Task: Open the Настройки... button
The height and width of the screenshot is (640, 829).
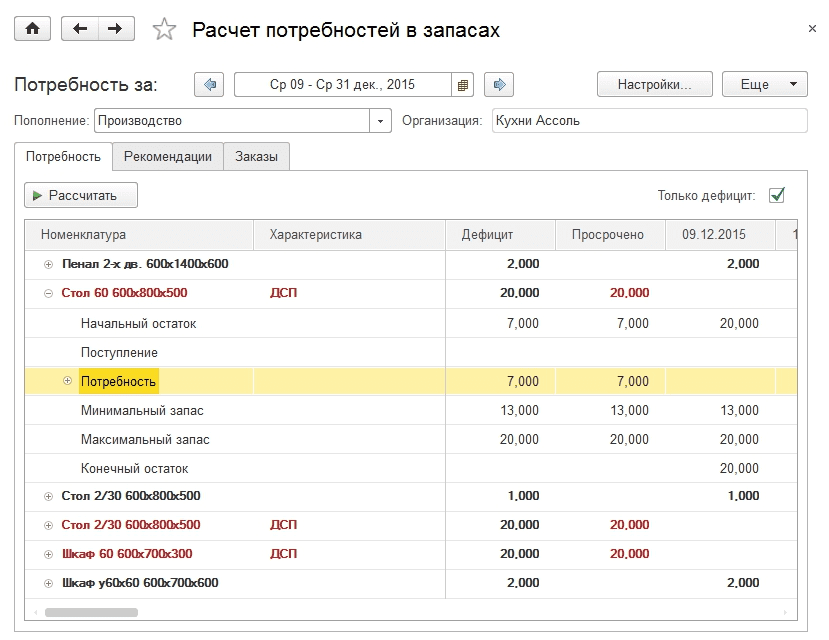Action: point(654,85)
